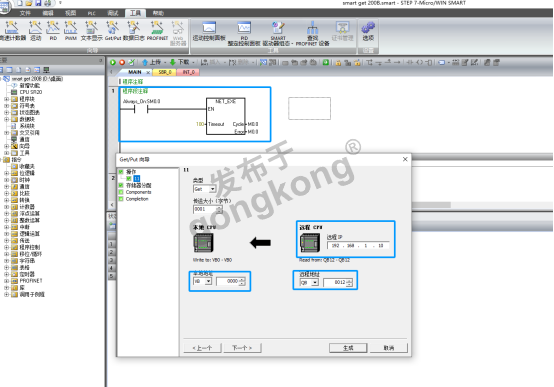Launch the Get/Put wizard from ribbon
554x387 pixels.
pyautogui.click(x=113, y=31)
